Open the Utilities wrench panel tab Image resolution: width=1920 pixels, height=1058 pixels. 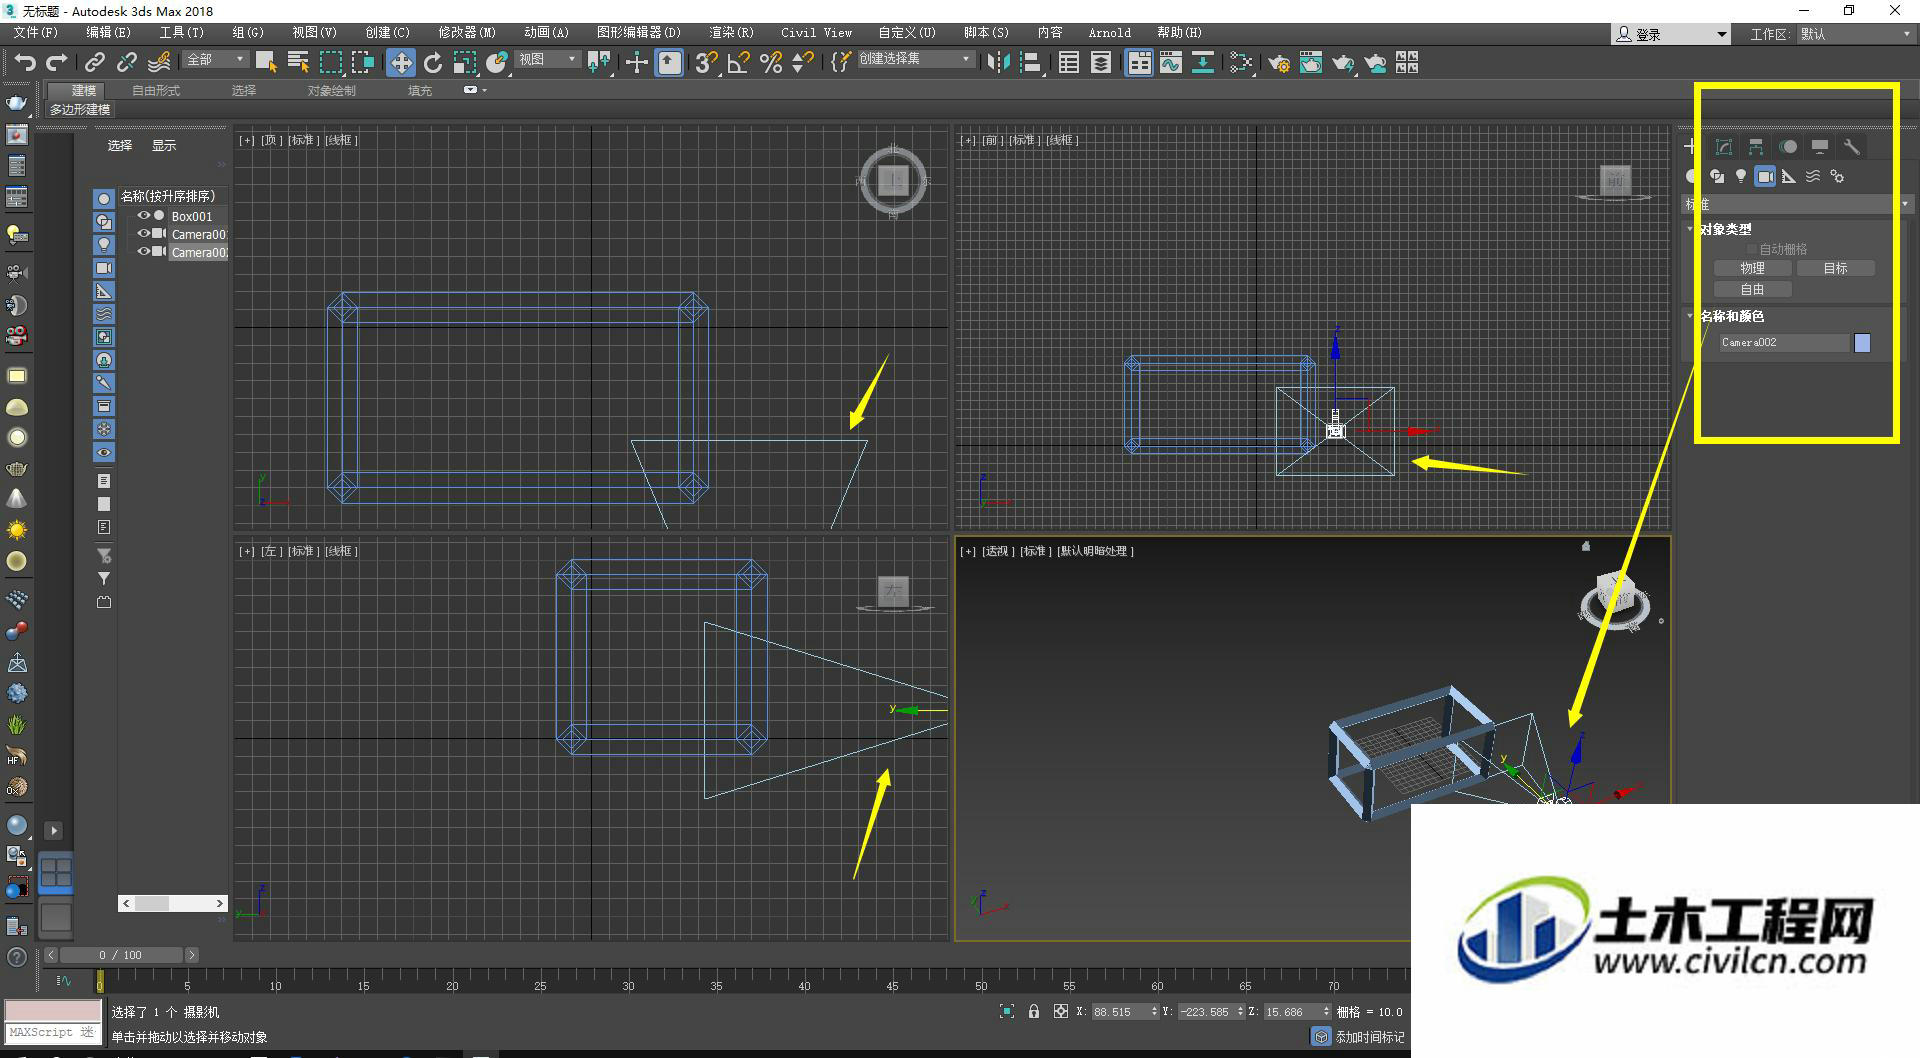[x=1852, y=147]
